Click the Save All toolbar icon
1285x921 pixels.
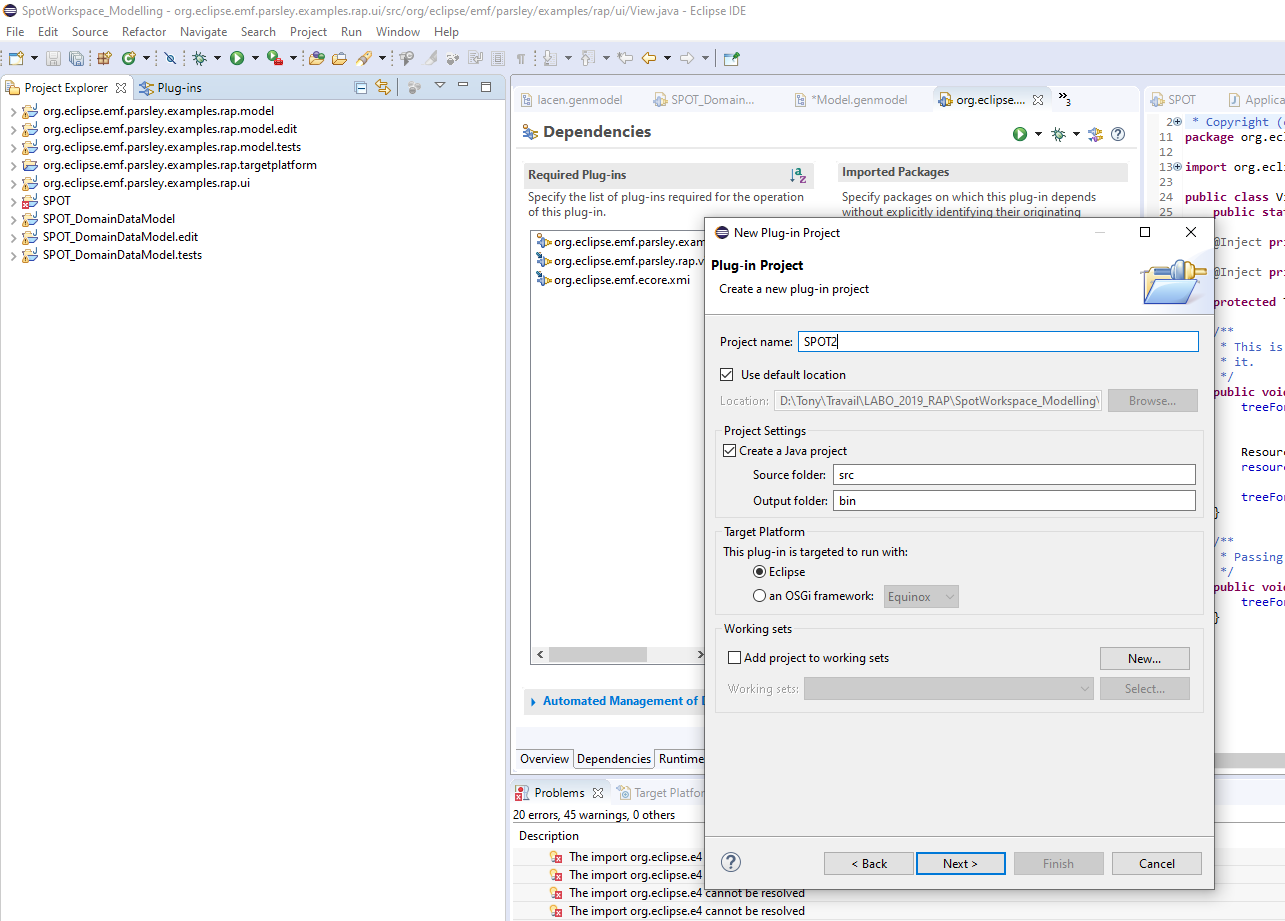pyautogui.click(x=76, y=58)
